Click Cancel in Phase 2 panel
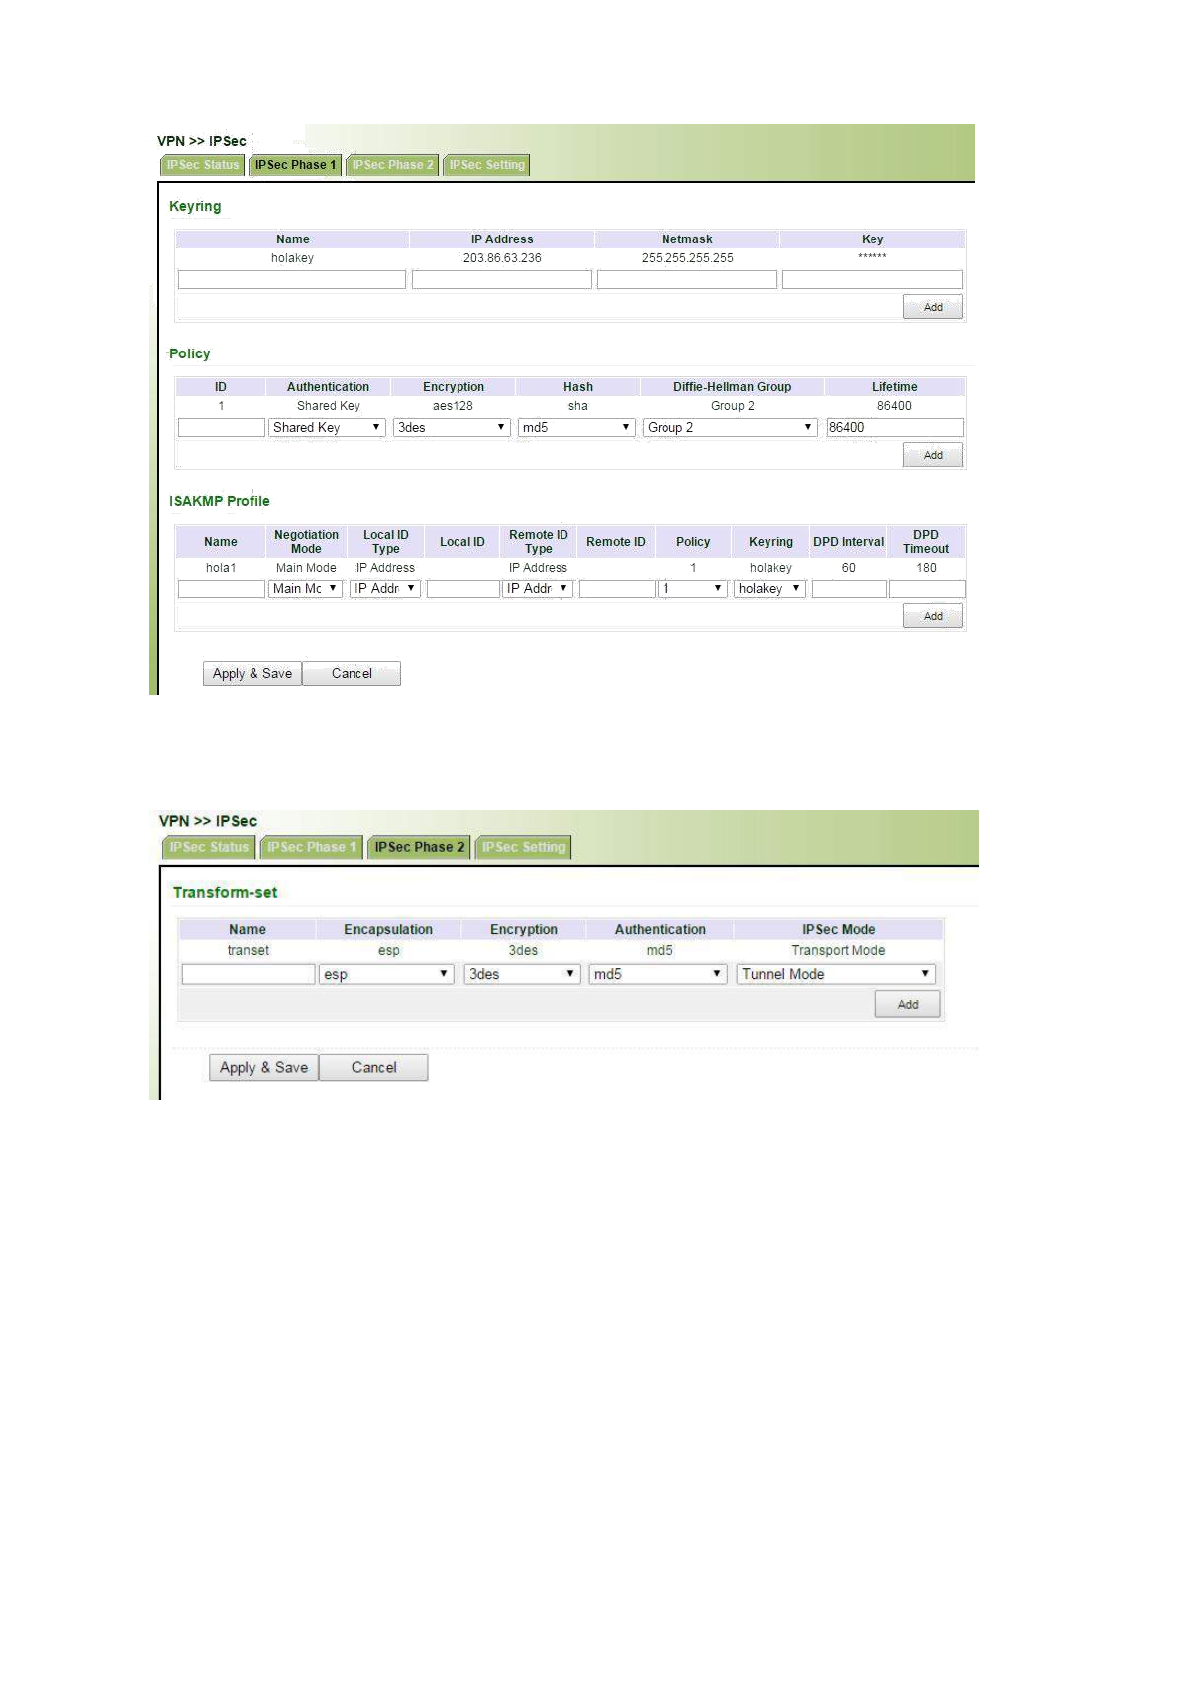1190x1684 pixels. tap(374, 1068)
